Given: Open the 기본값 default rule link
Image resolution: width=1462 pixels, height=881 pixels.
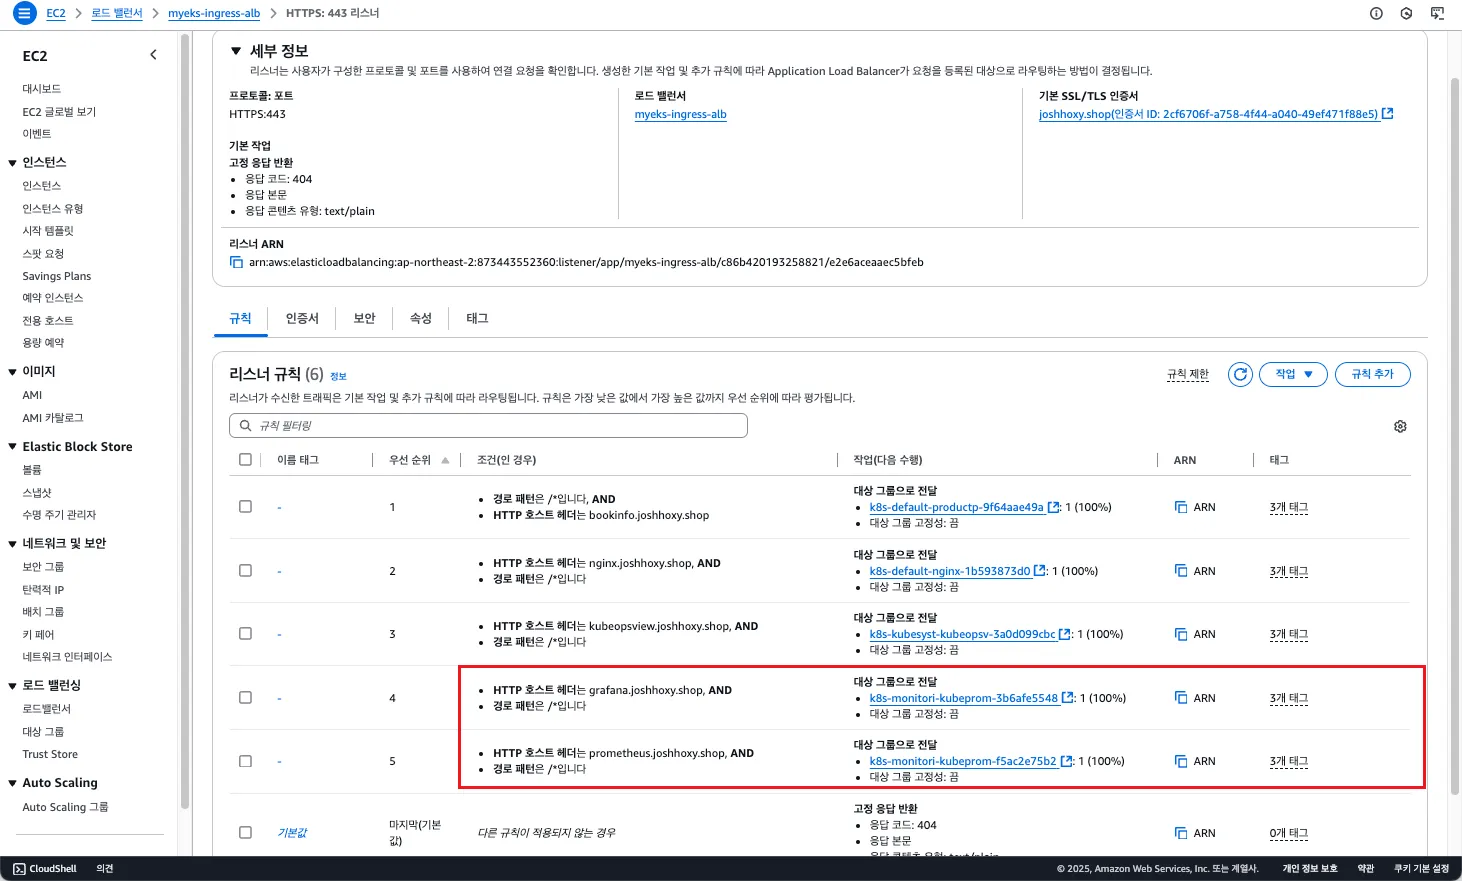Looking at the screenshot, I should 292,833.
